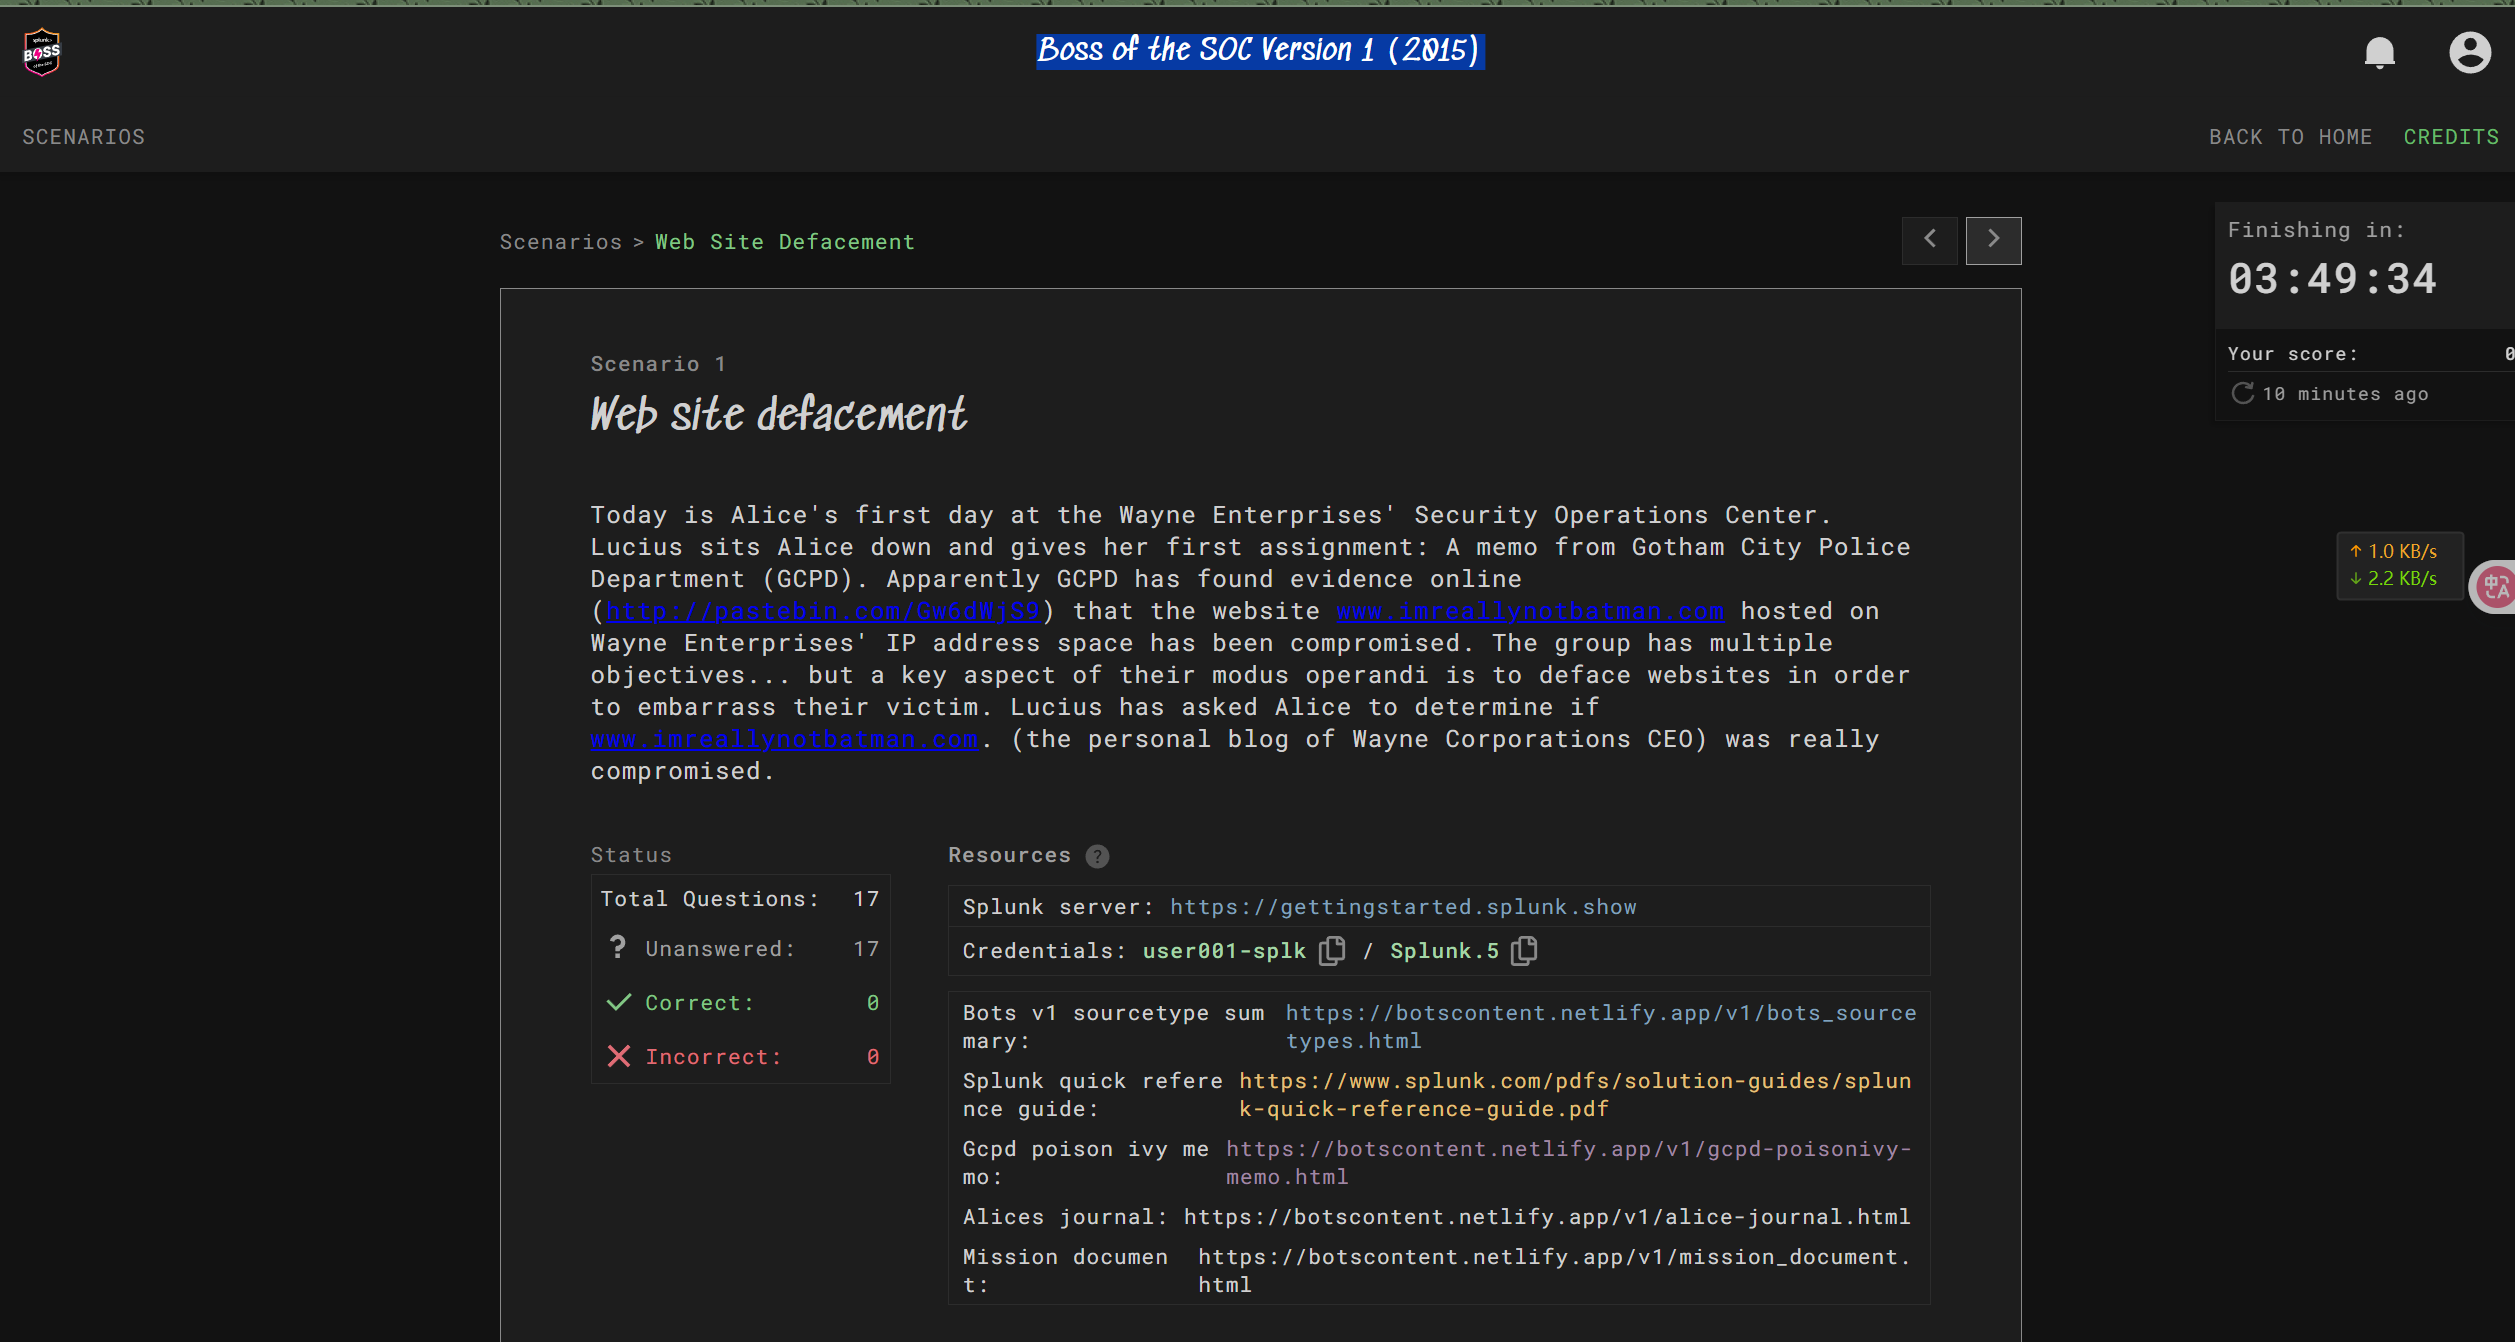The height and width of the screenshot is (1342, 2515).
Task: Click the Unanswered question mark icon
Action: [618, 947]
